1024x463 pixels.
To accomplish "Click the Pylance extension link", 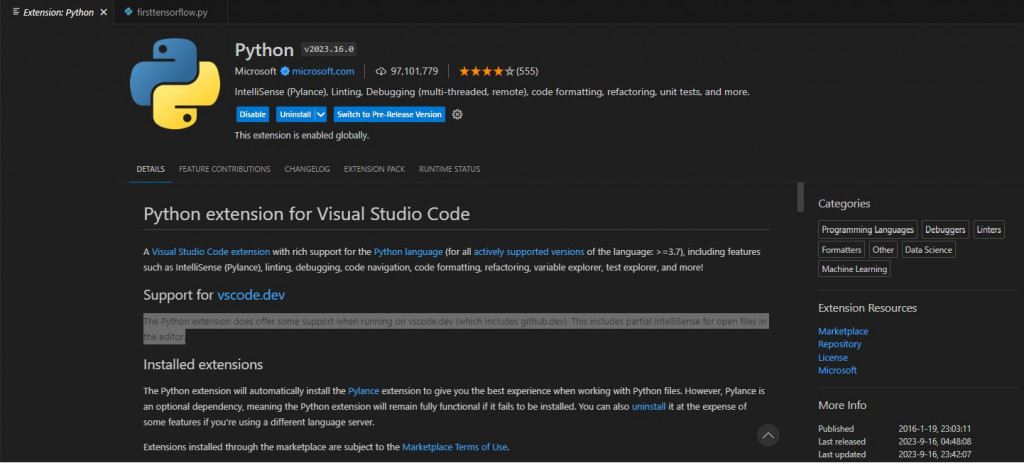I will (364, 390).
